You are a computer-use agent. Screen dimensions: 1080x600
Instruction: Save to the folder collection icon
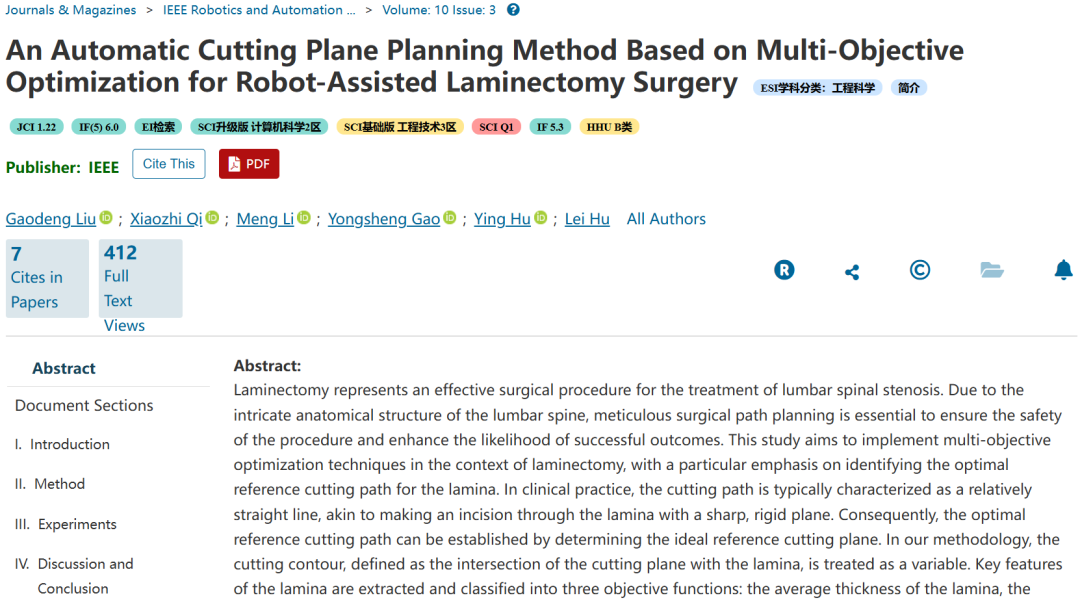click(991, 270)
